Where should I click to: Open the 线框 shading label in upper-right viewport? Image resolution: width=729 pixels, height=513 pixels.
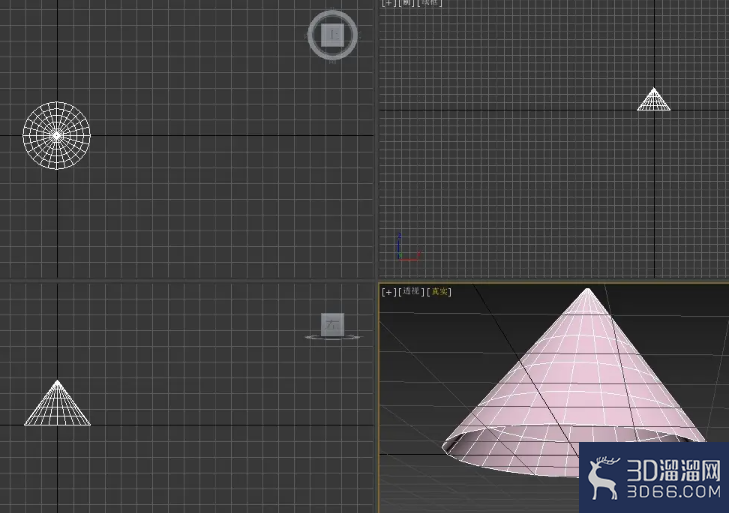click(429, 2)
